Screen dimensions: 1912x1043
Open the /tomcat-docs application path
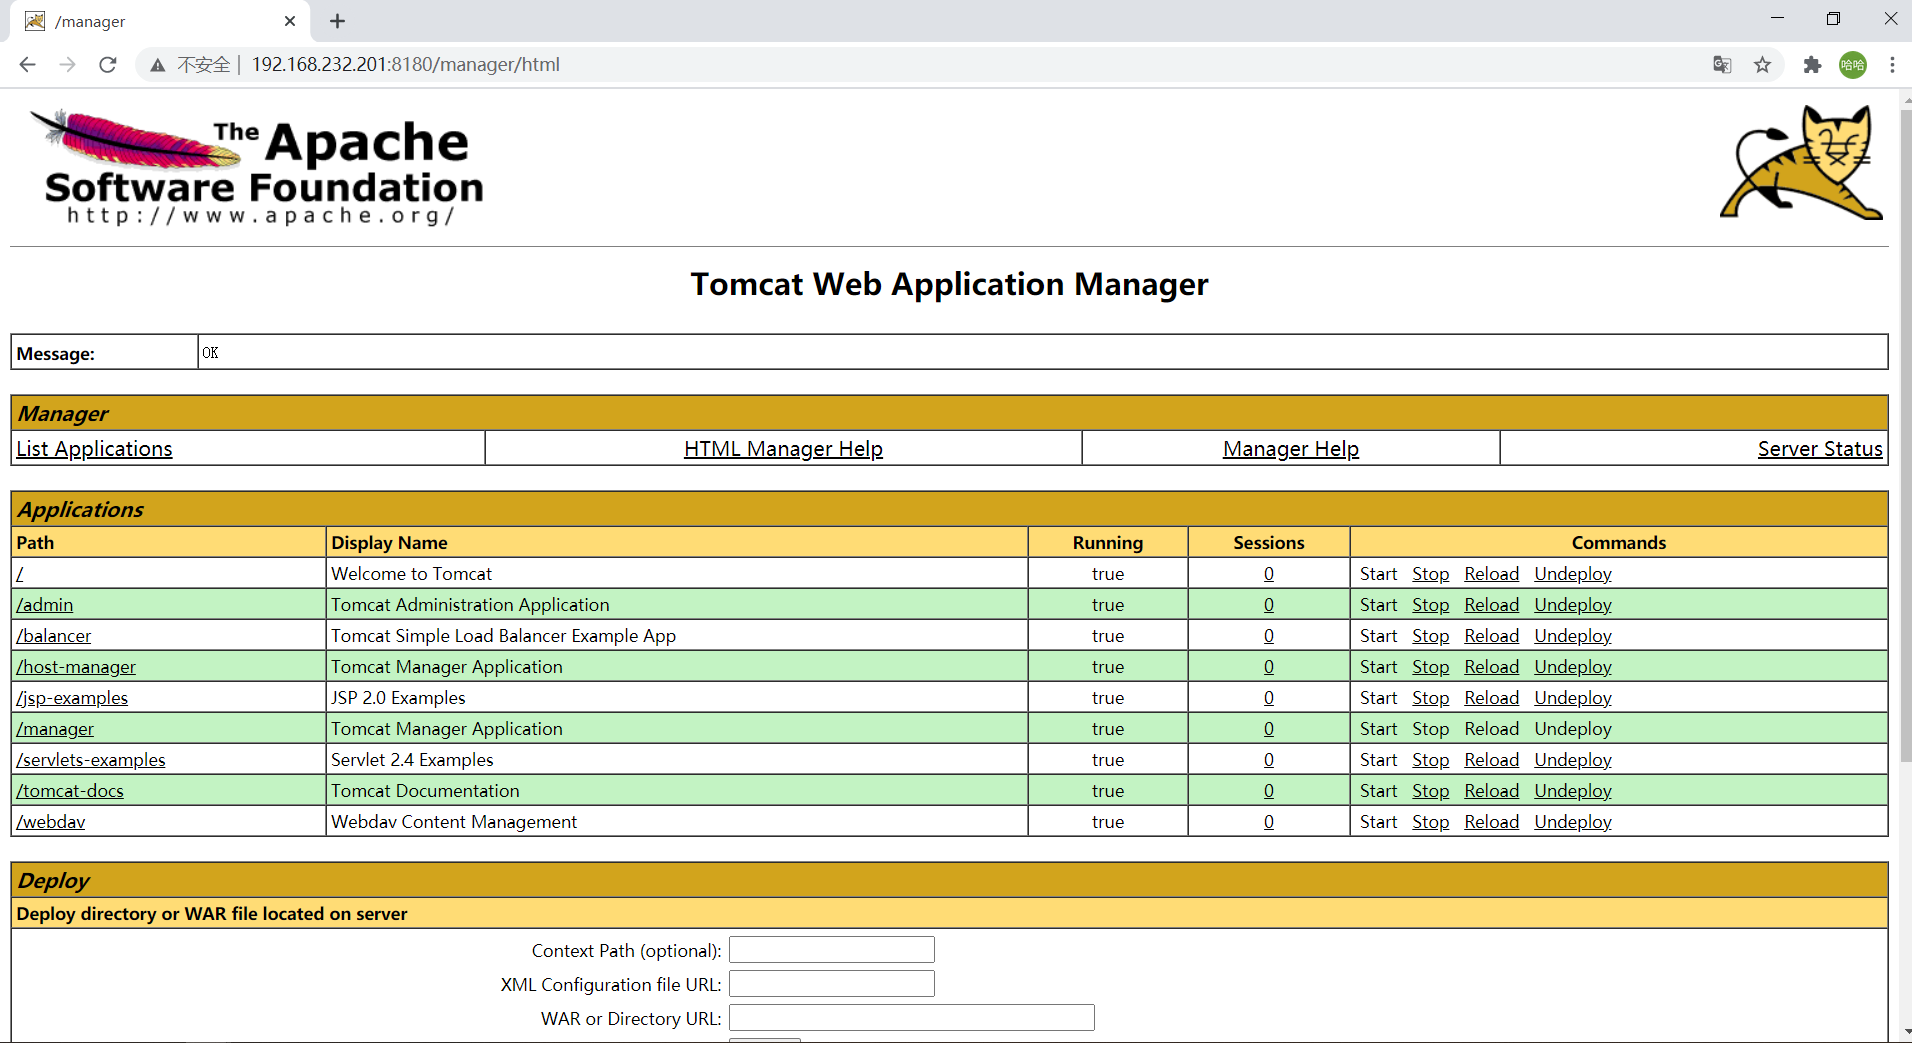70,791
